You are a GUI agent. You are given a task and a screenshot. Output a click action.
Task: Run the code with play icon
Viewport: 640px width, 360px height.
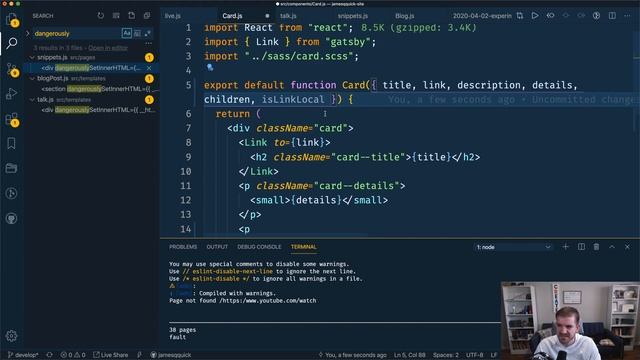coord(535,16)
